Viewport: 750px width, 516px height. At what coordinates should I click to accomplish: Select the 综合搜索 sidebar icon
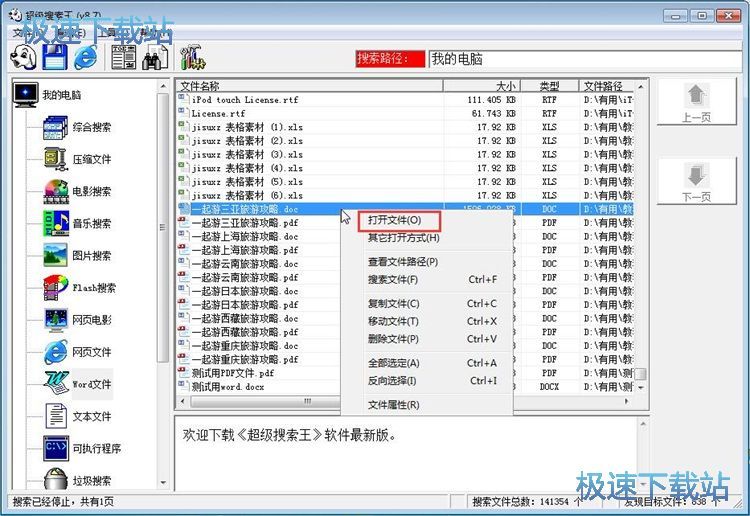55,127
